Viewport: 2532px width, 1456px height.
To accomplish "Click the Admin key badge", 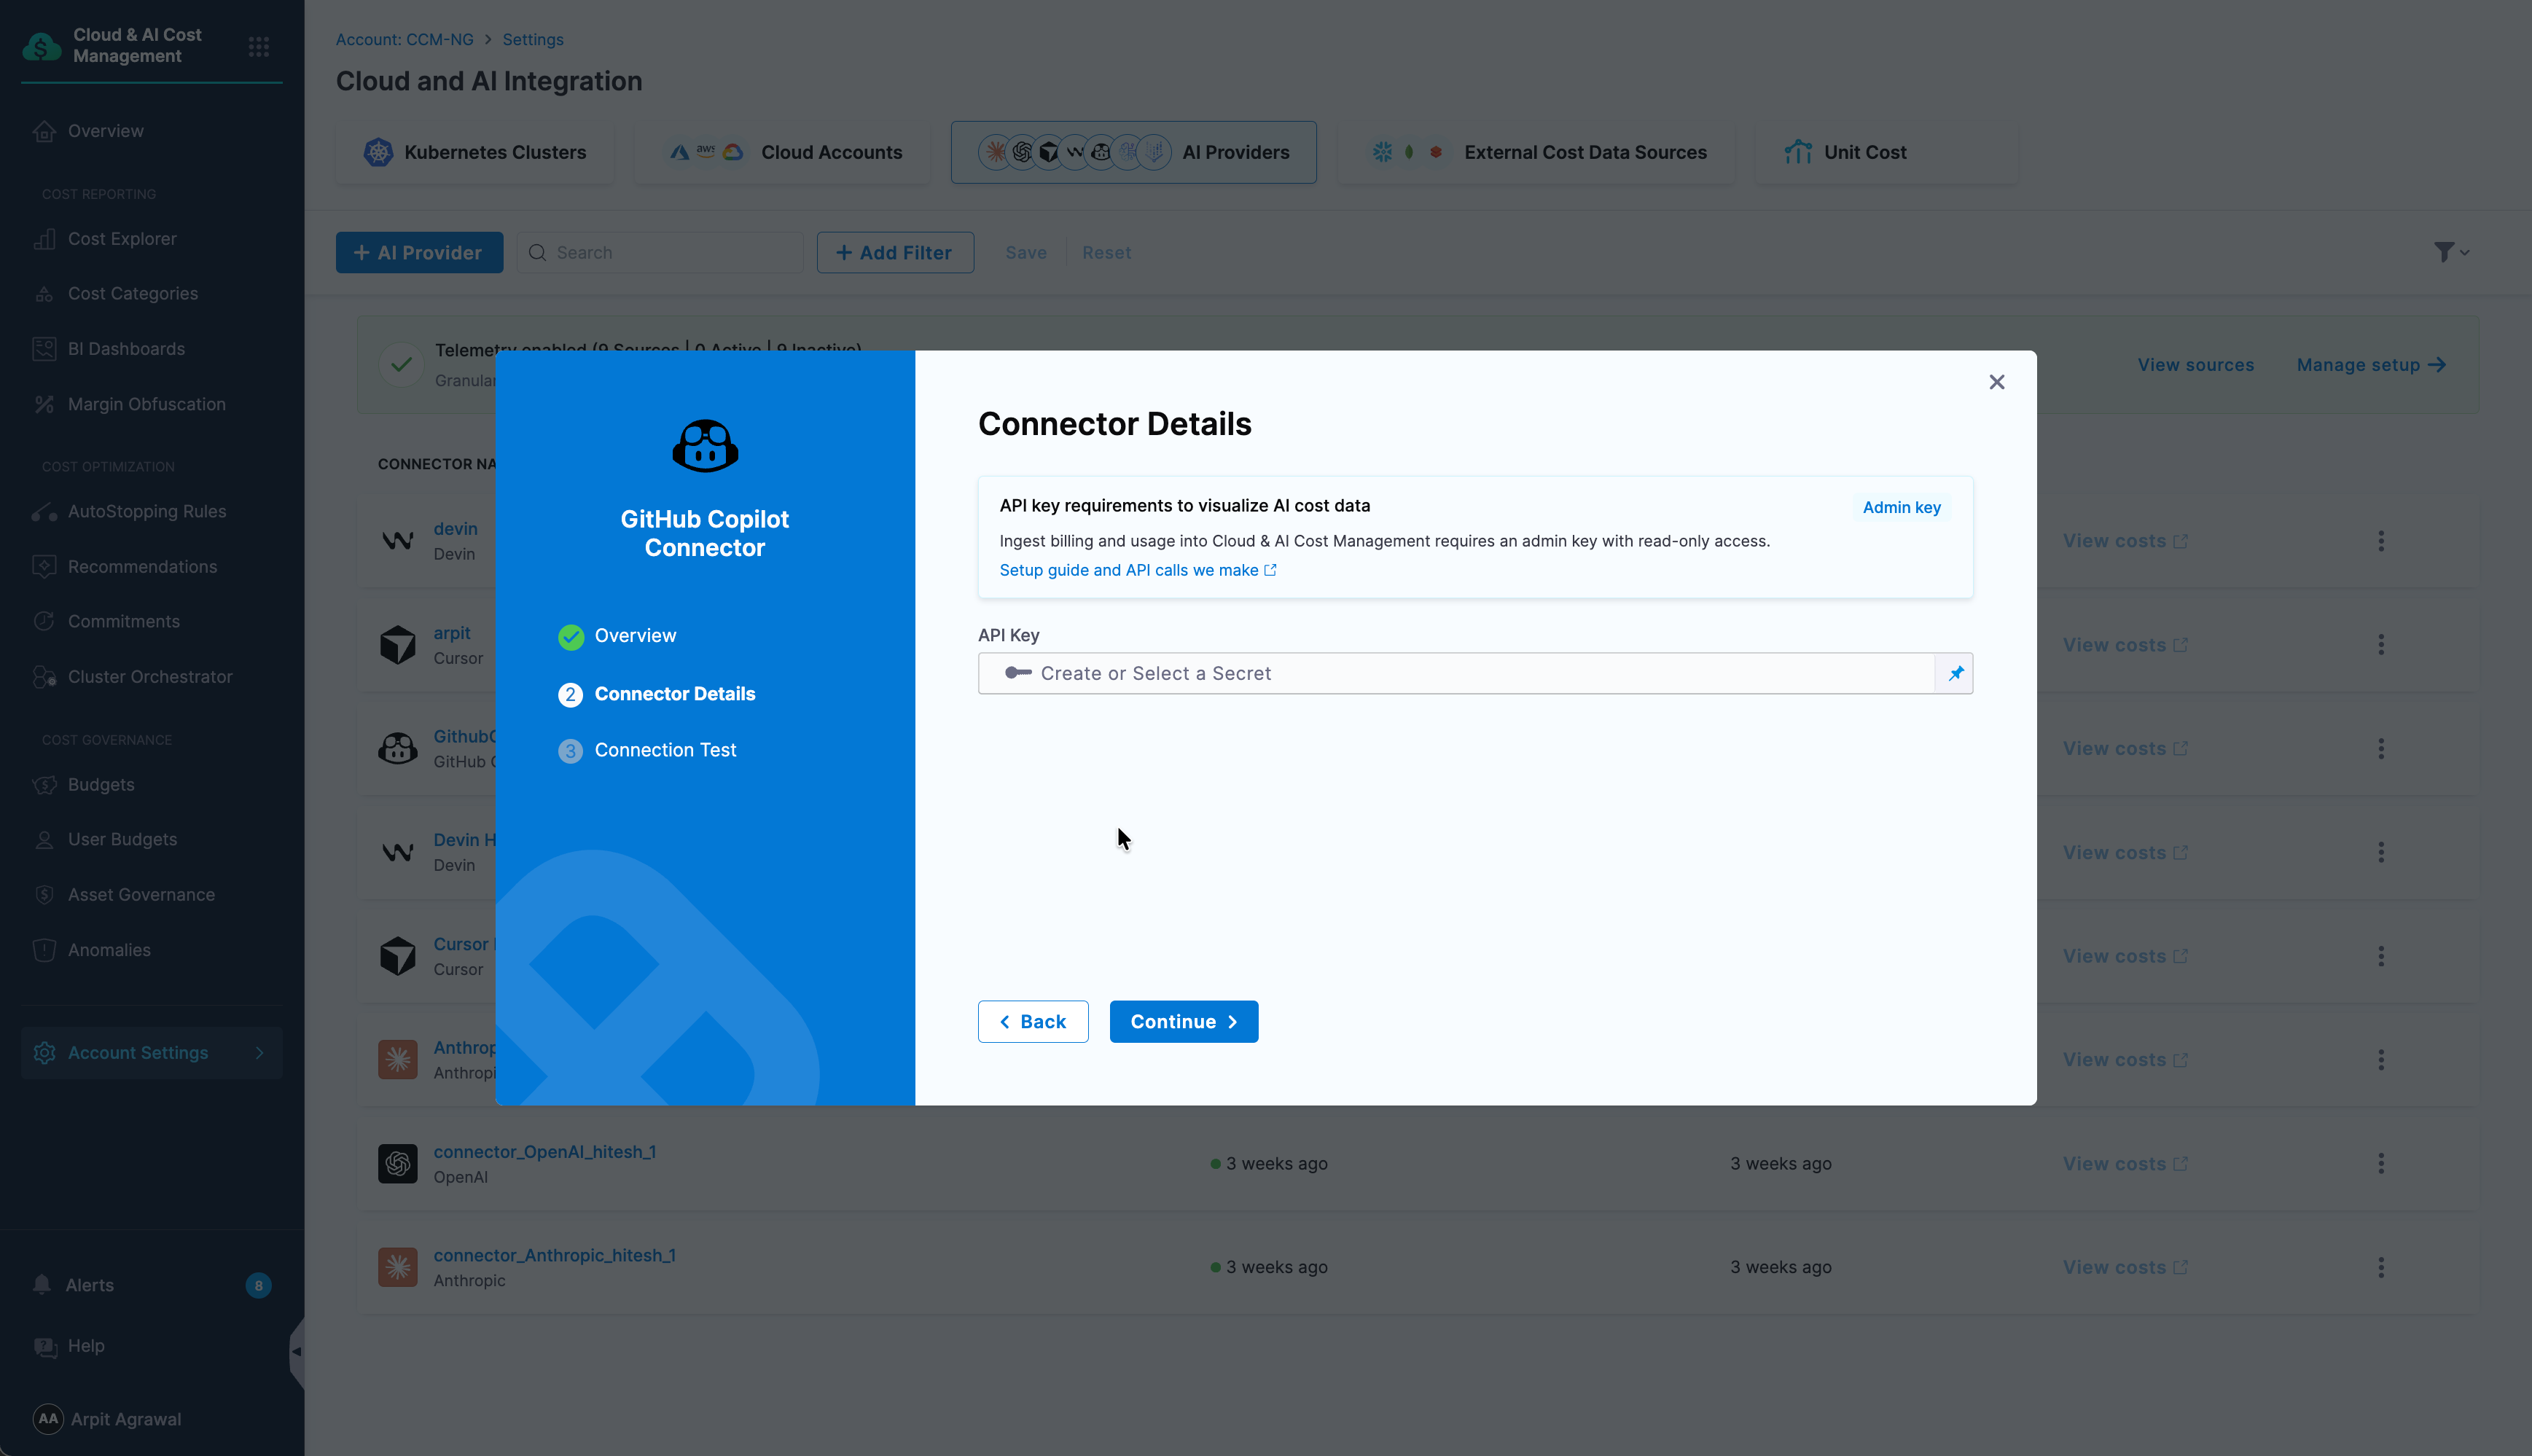I will click(x=1901, y=507).
